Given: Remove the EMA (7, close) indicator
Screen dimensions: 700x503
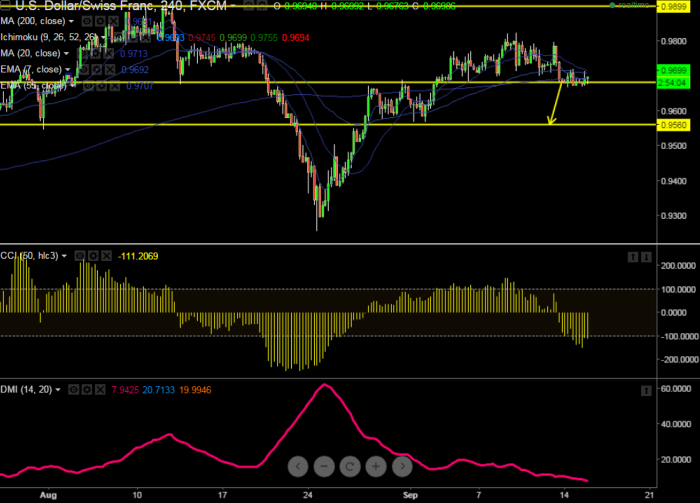Looking at the screenshot, I should click(110, 70).
